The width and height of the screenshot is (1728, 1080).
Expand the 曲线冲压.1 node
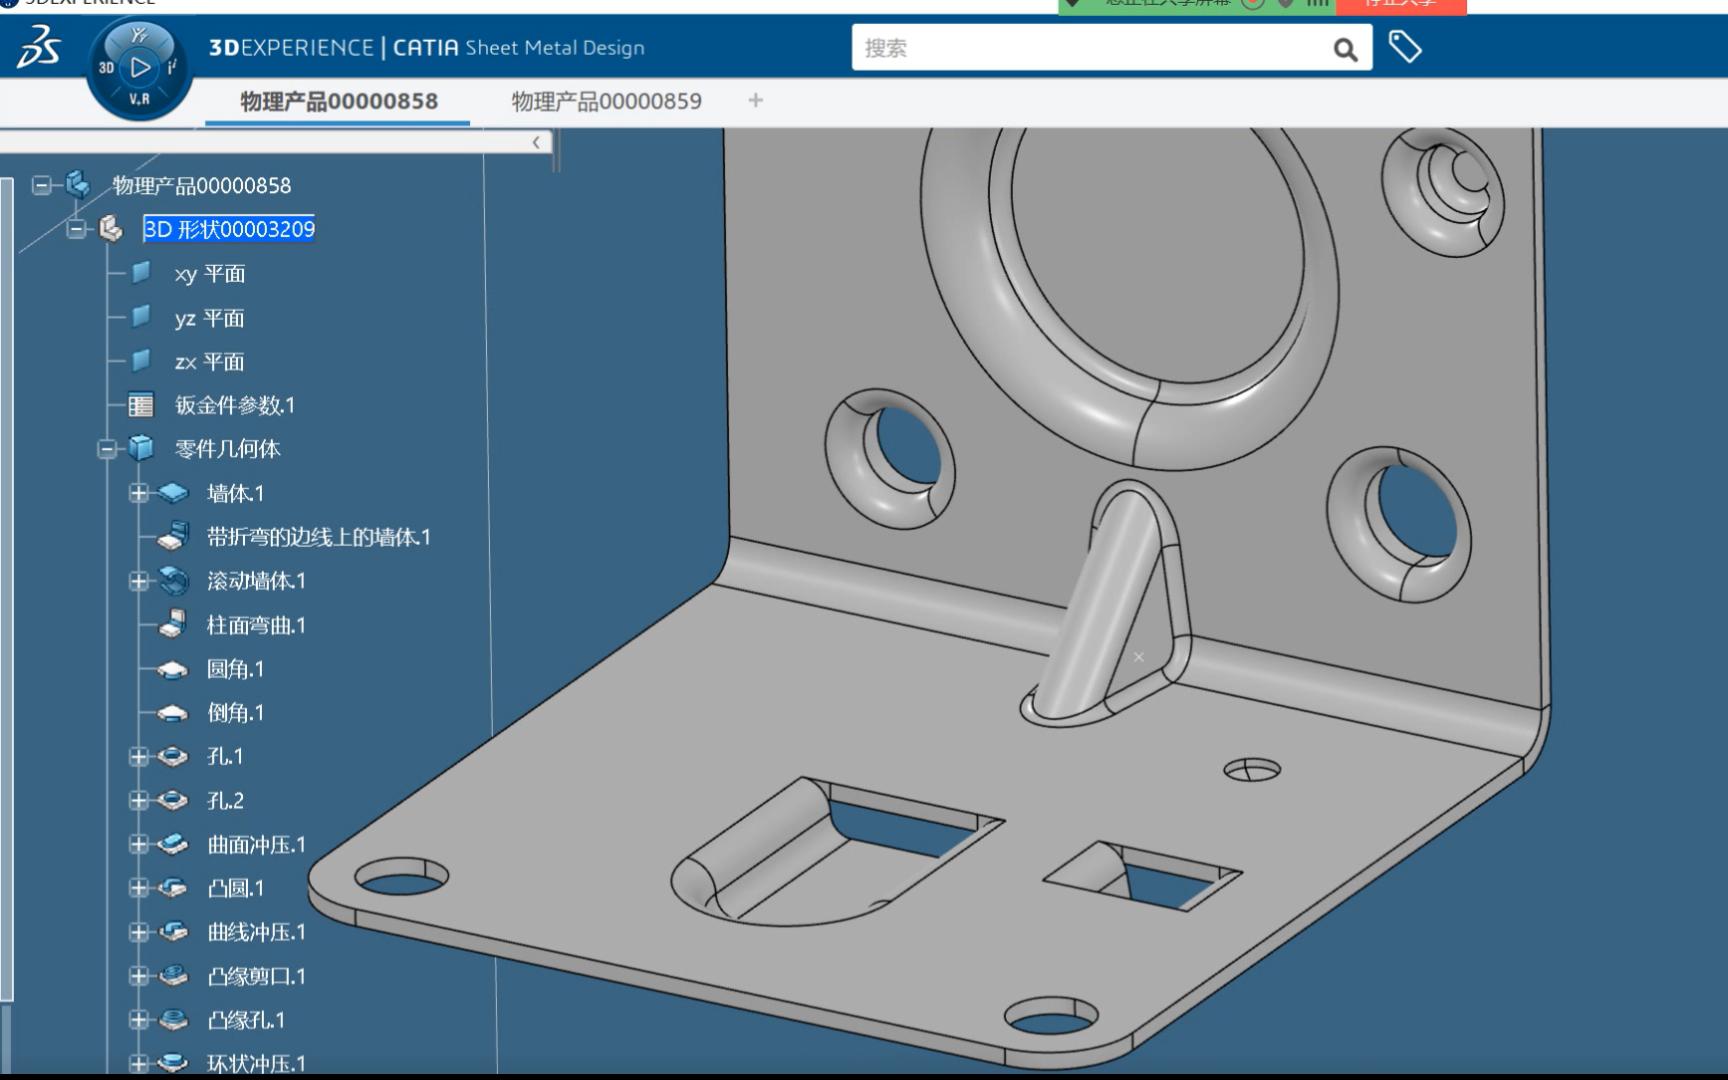coord(139,932)
